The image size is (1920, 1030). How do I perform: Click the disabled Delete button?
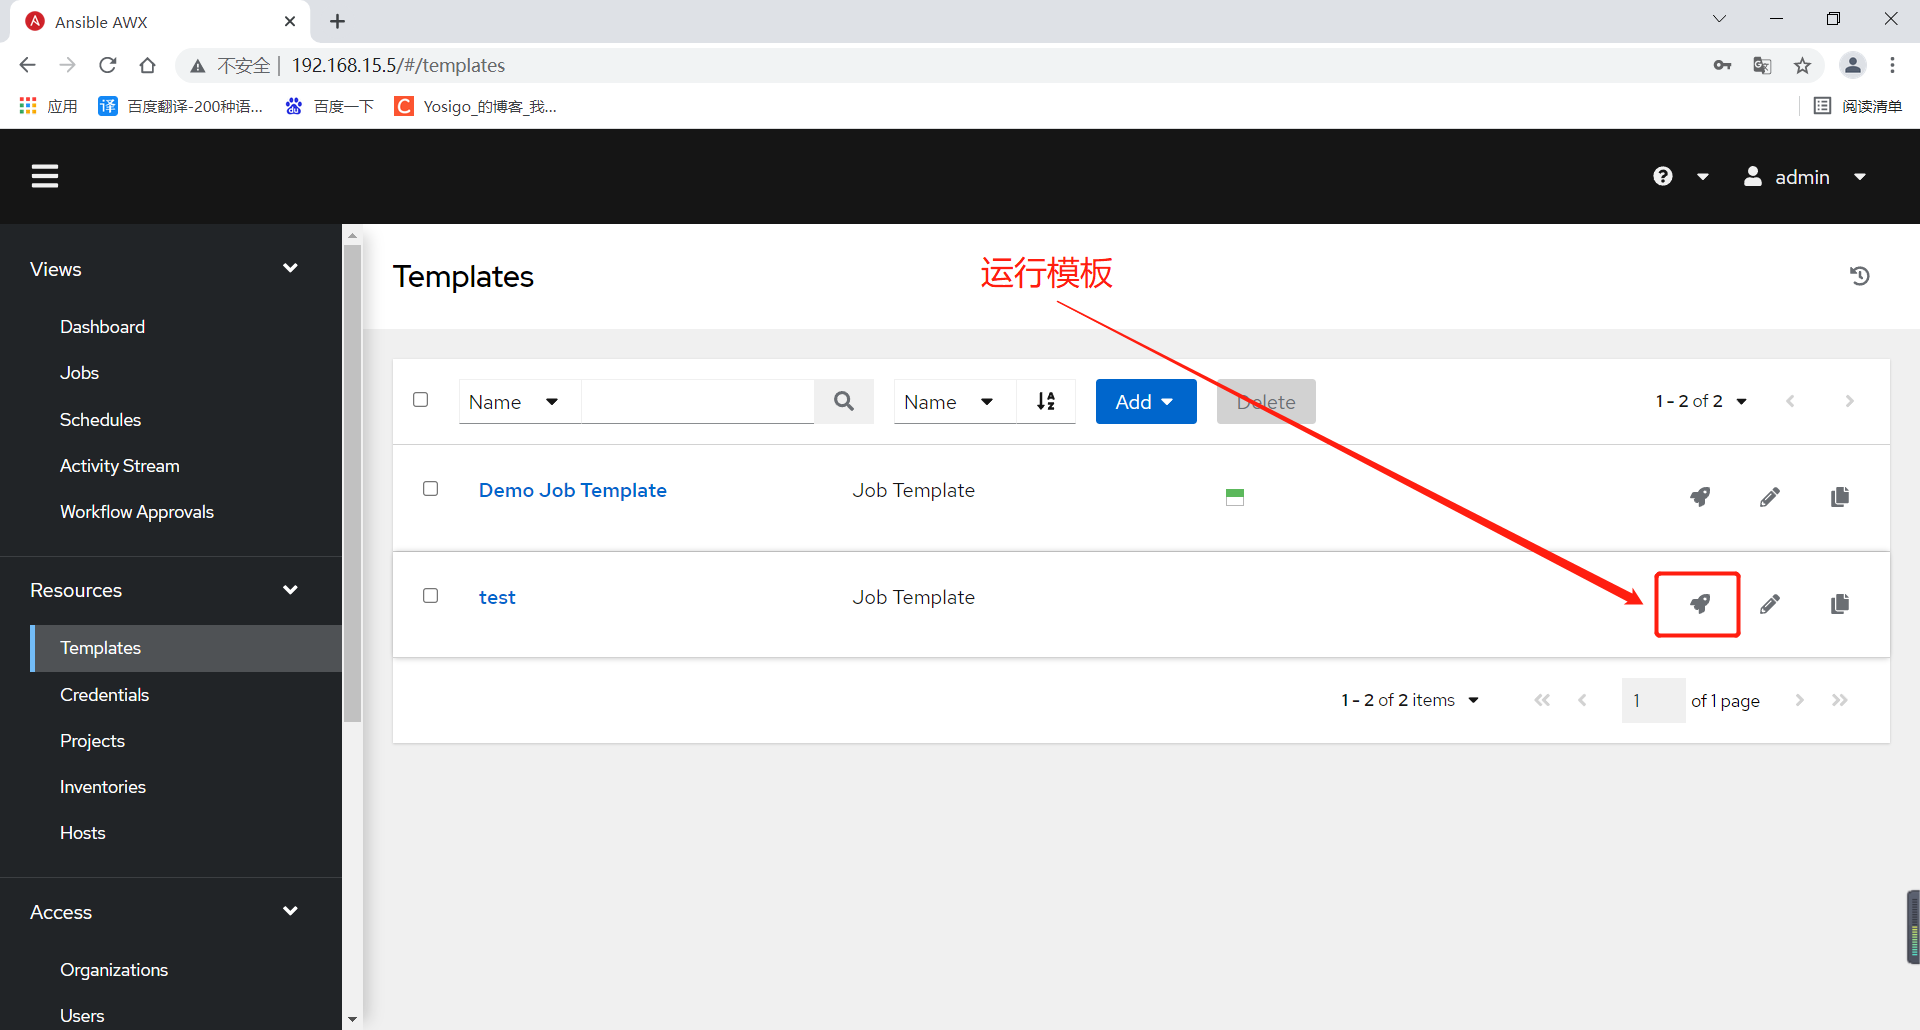point(1266,401)
